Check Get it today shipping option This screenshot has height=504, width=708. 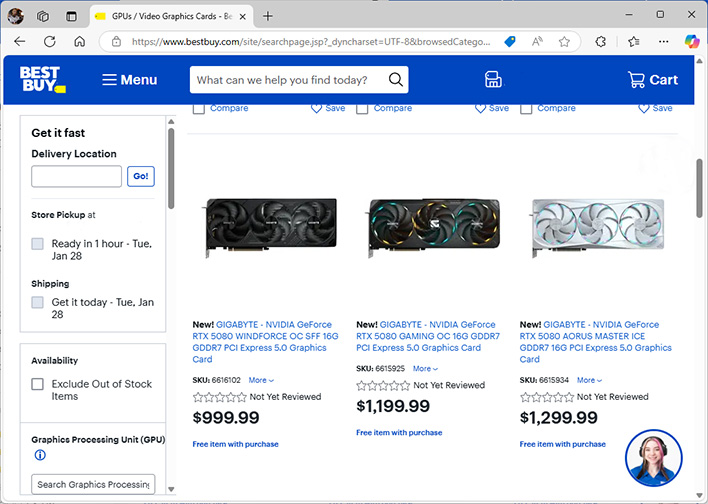pyautogui.click(x=37, y=302)
